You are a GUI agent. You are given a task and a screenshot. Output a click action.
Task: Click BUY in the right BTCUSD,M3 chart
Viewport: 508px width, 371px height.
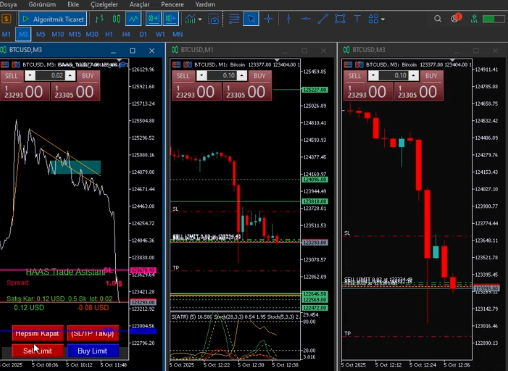431,76
